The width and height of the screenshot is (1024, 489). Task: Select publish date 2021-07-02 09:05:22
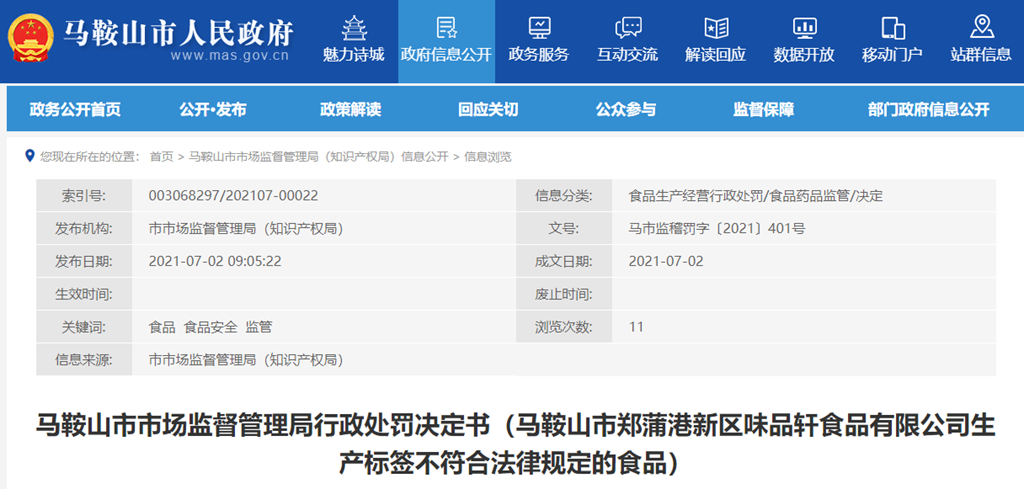tap(215, 261)
